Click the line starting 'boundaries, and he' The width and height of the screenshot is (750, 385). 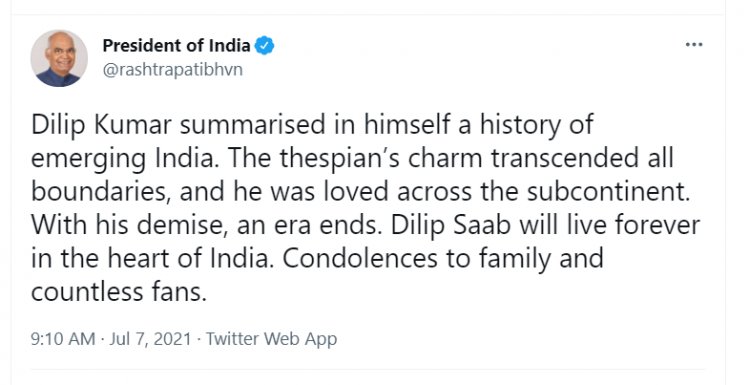[x=361, y=192]
